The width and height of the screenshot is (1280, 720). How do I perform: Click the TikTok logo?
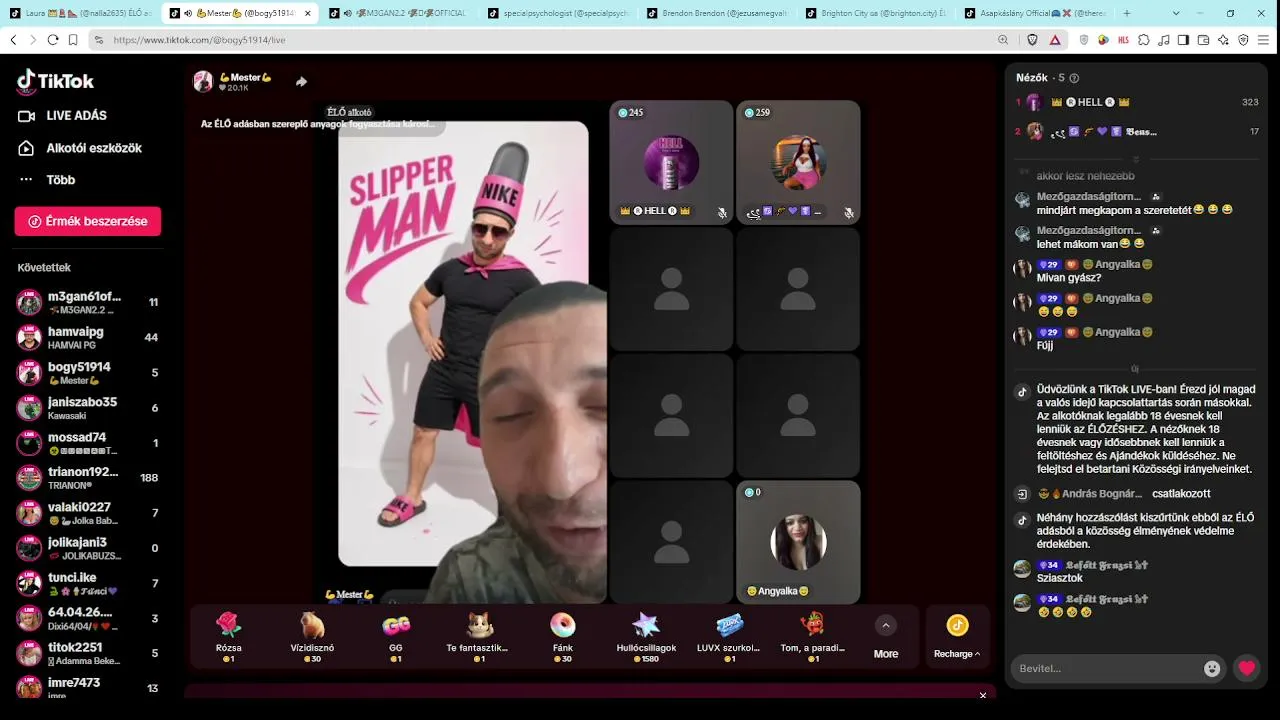pos(56,81)
